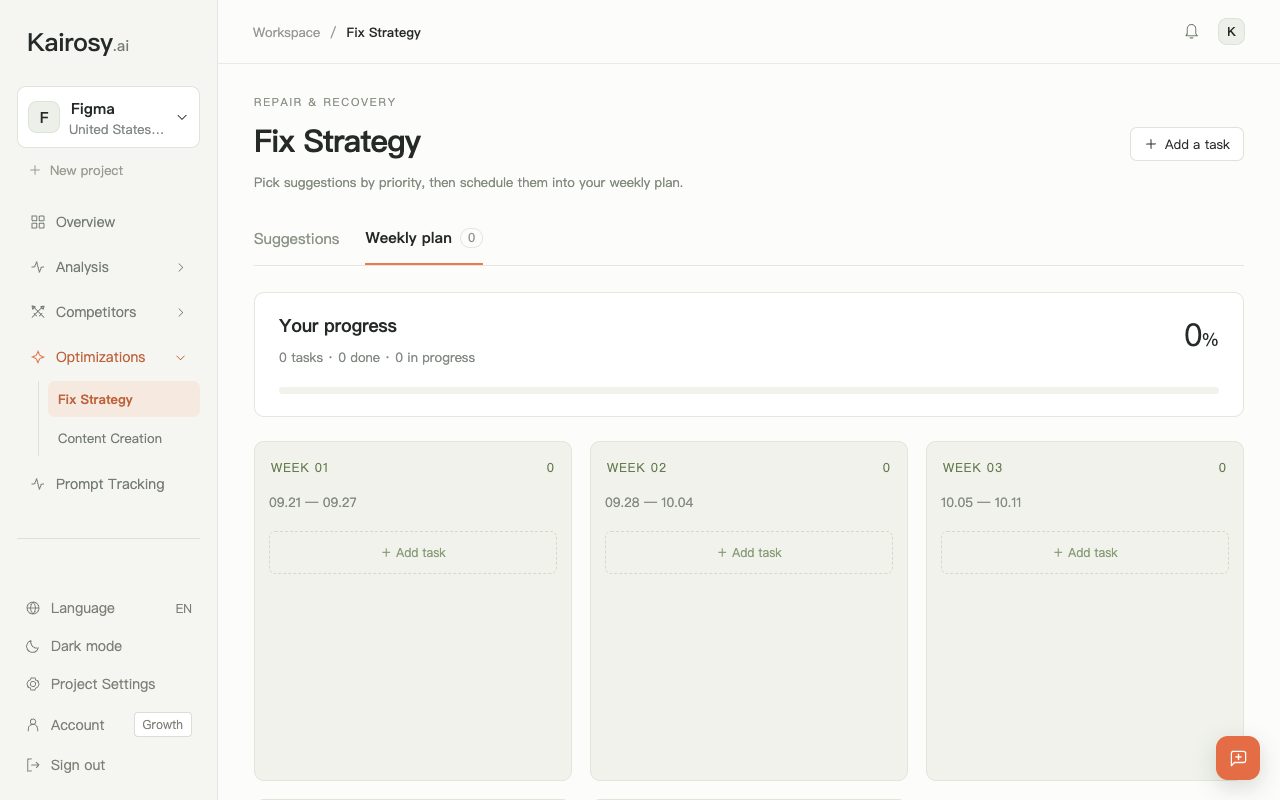Open the orange feedback chat button
The image size is (1280, 800).
(x=1238, y=758)
